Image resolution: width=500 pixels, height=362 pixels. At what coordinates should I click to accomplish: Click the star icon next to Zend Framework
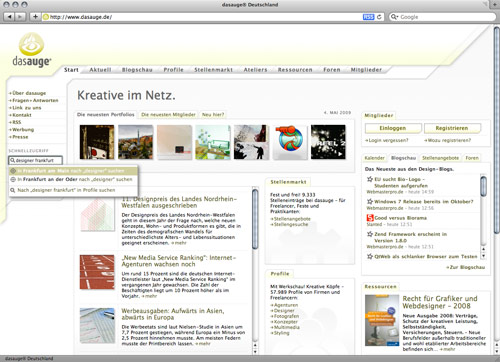pyautogui.click(x=370, y=234)
